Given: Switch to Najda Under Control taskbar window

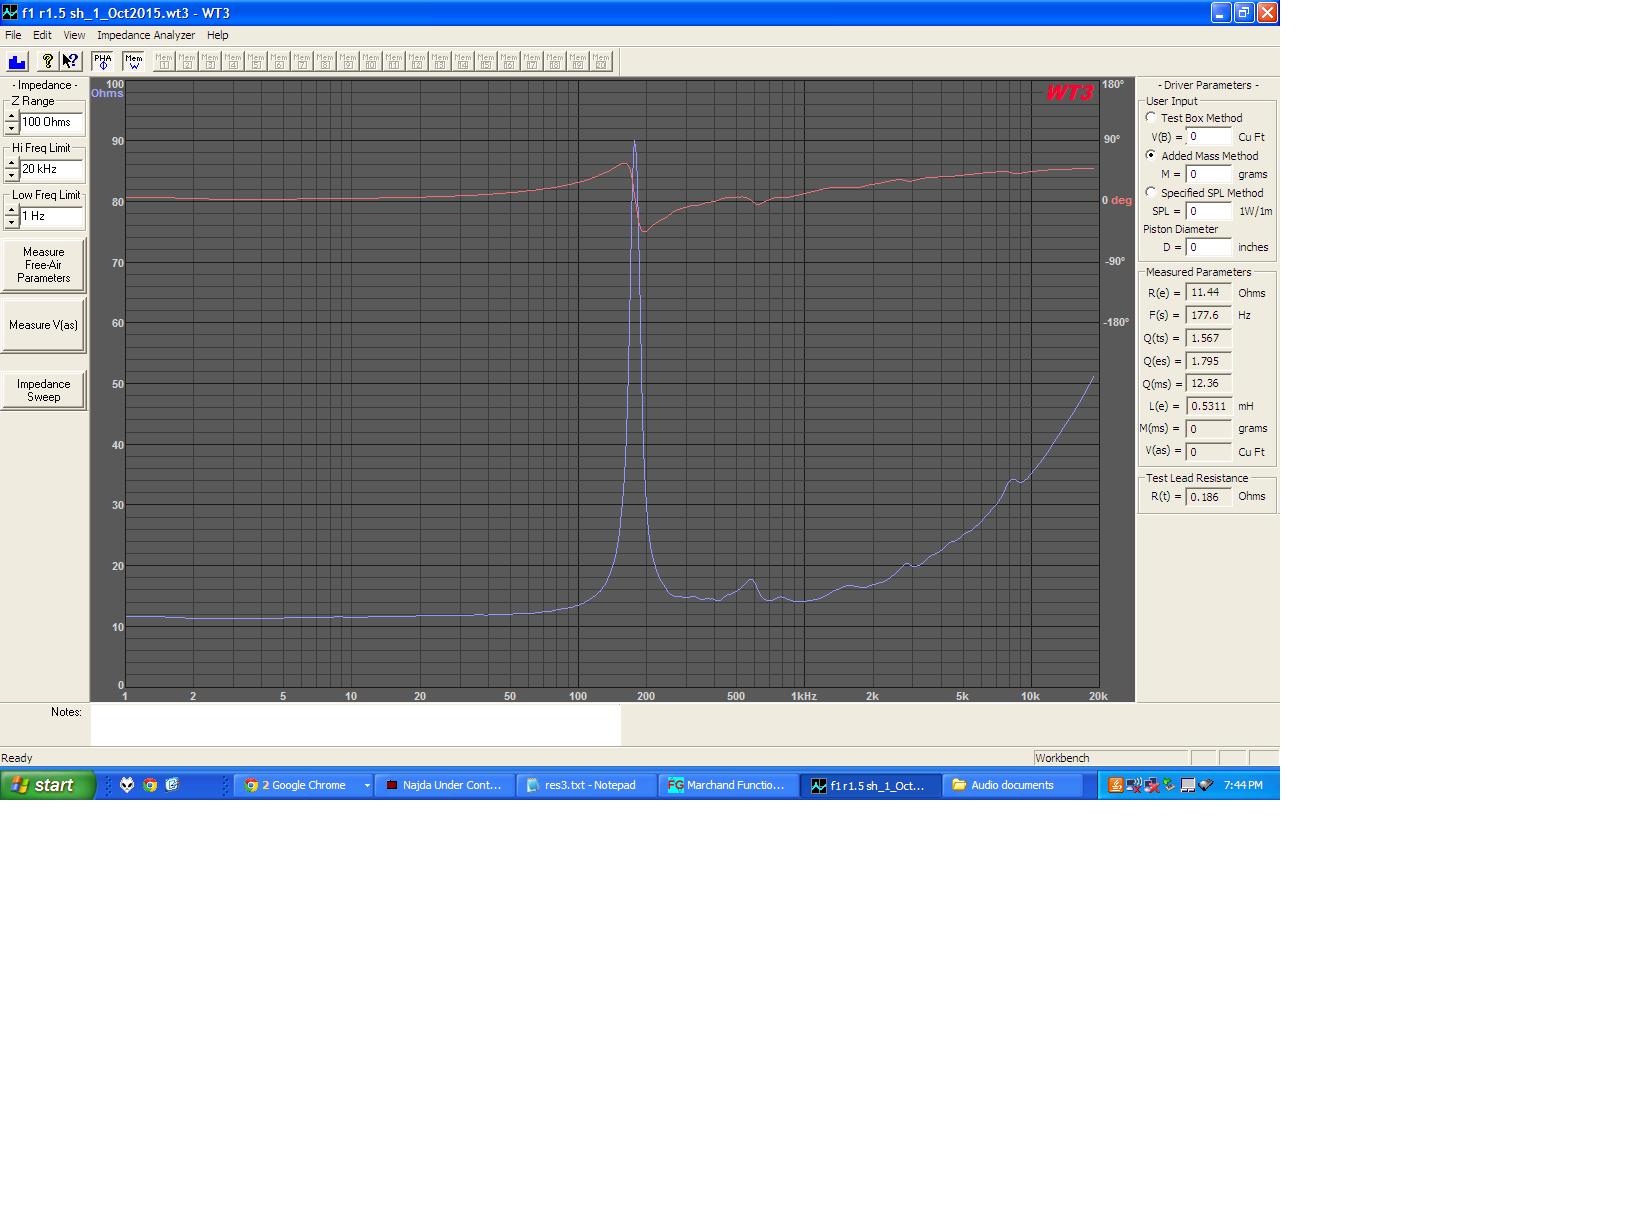Looking at the screenshot, I should [x=446, y=785].
